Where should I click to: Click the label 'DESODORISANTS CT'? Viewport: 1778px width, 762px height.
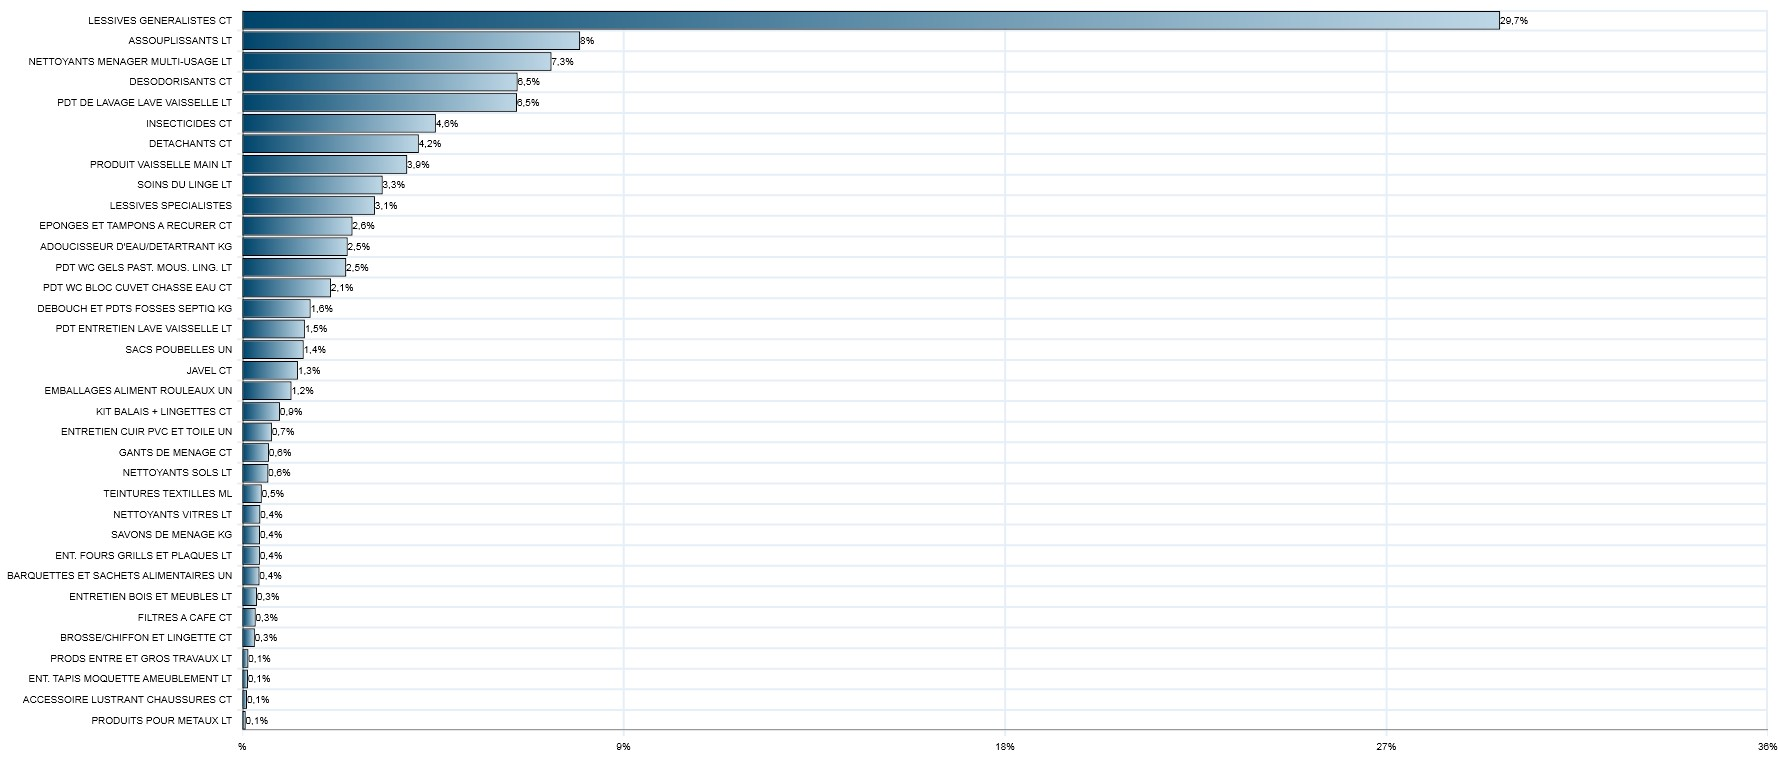180,82
